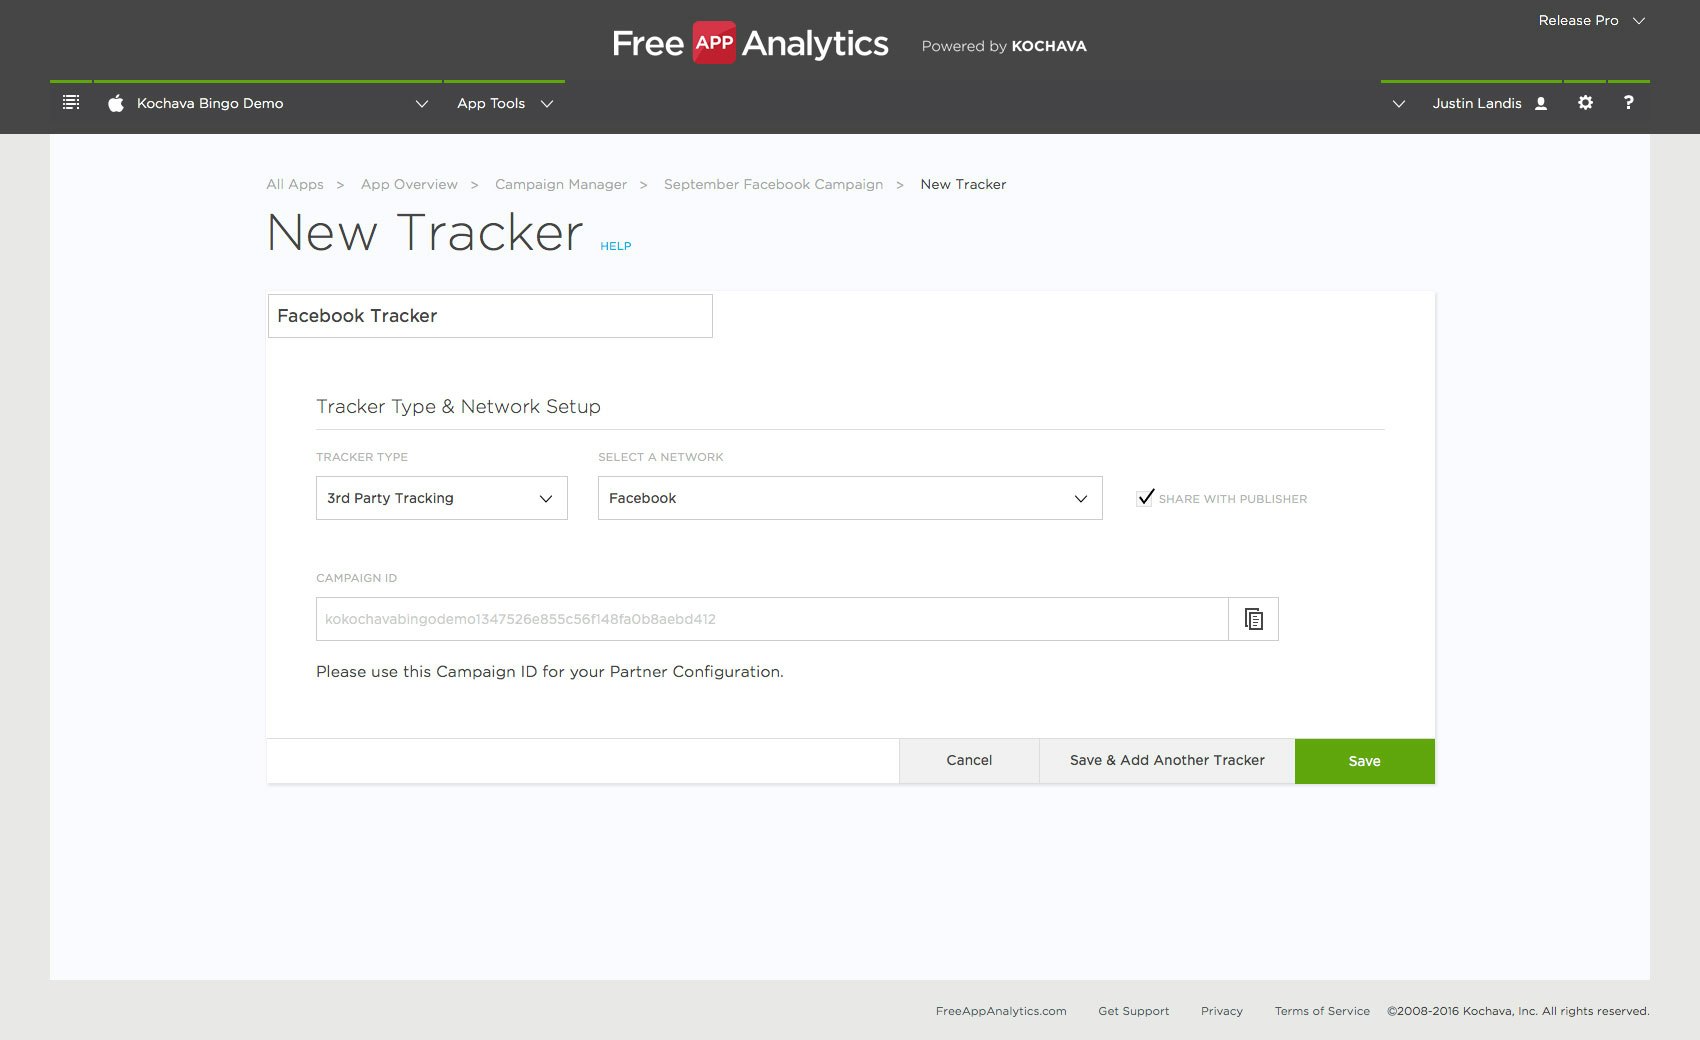Expand the Release Pro menu

(x=1591, y=20)
